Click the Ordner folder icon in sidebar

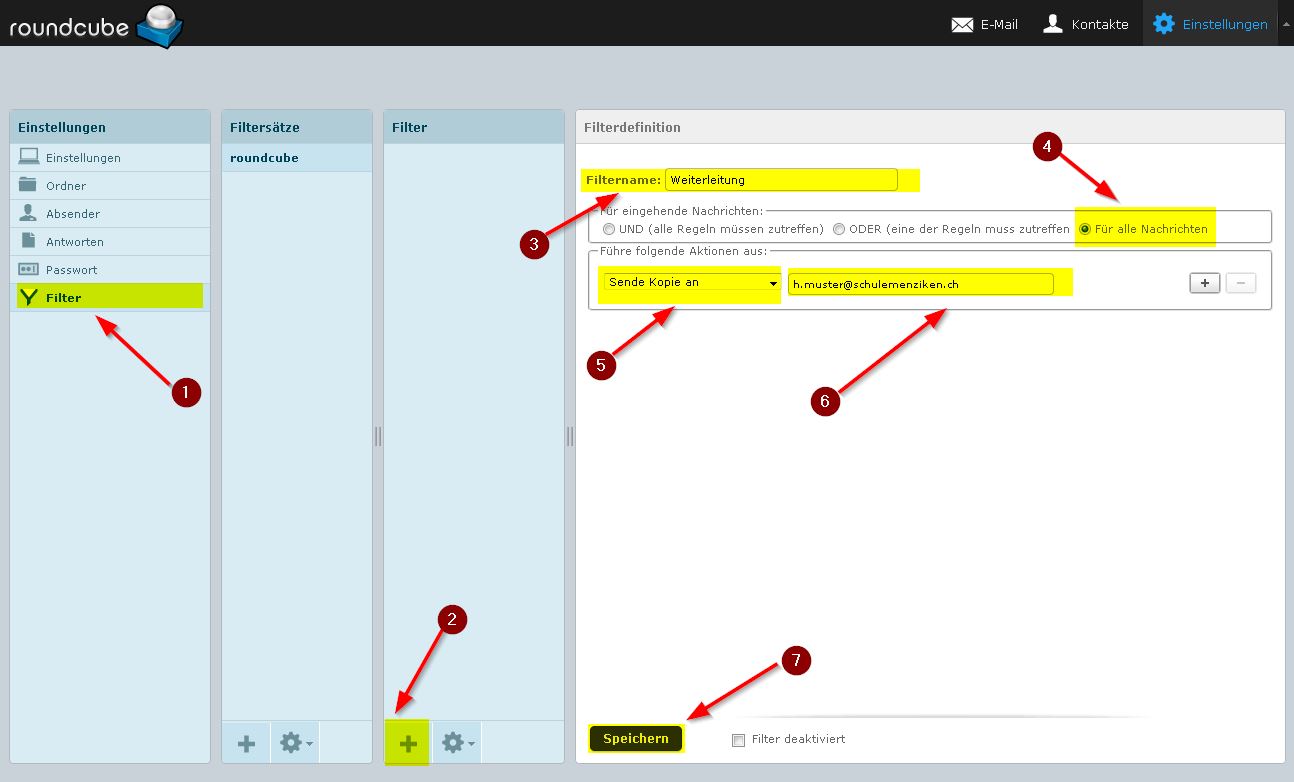(x=28, y=185)
